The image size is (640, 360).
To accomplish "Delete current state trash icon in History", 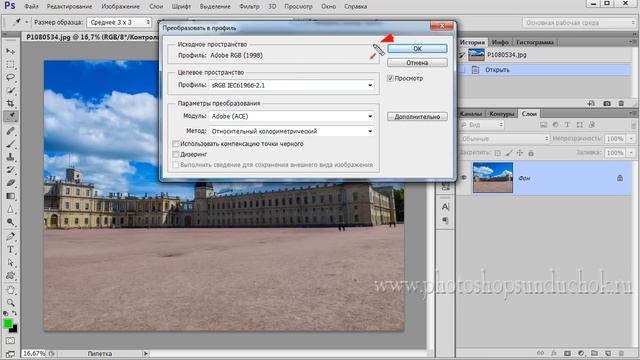I will pyautogui.click(x=621, y=104).
